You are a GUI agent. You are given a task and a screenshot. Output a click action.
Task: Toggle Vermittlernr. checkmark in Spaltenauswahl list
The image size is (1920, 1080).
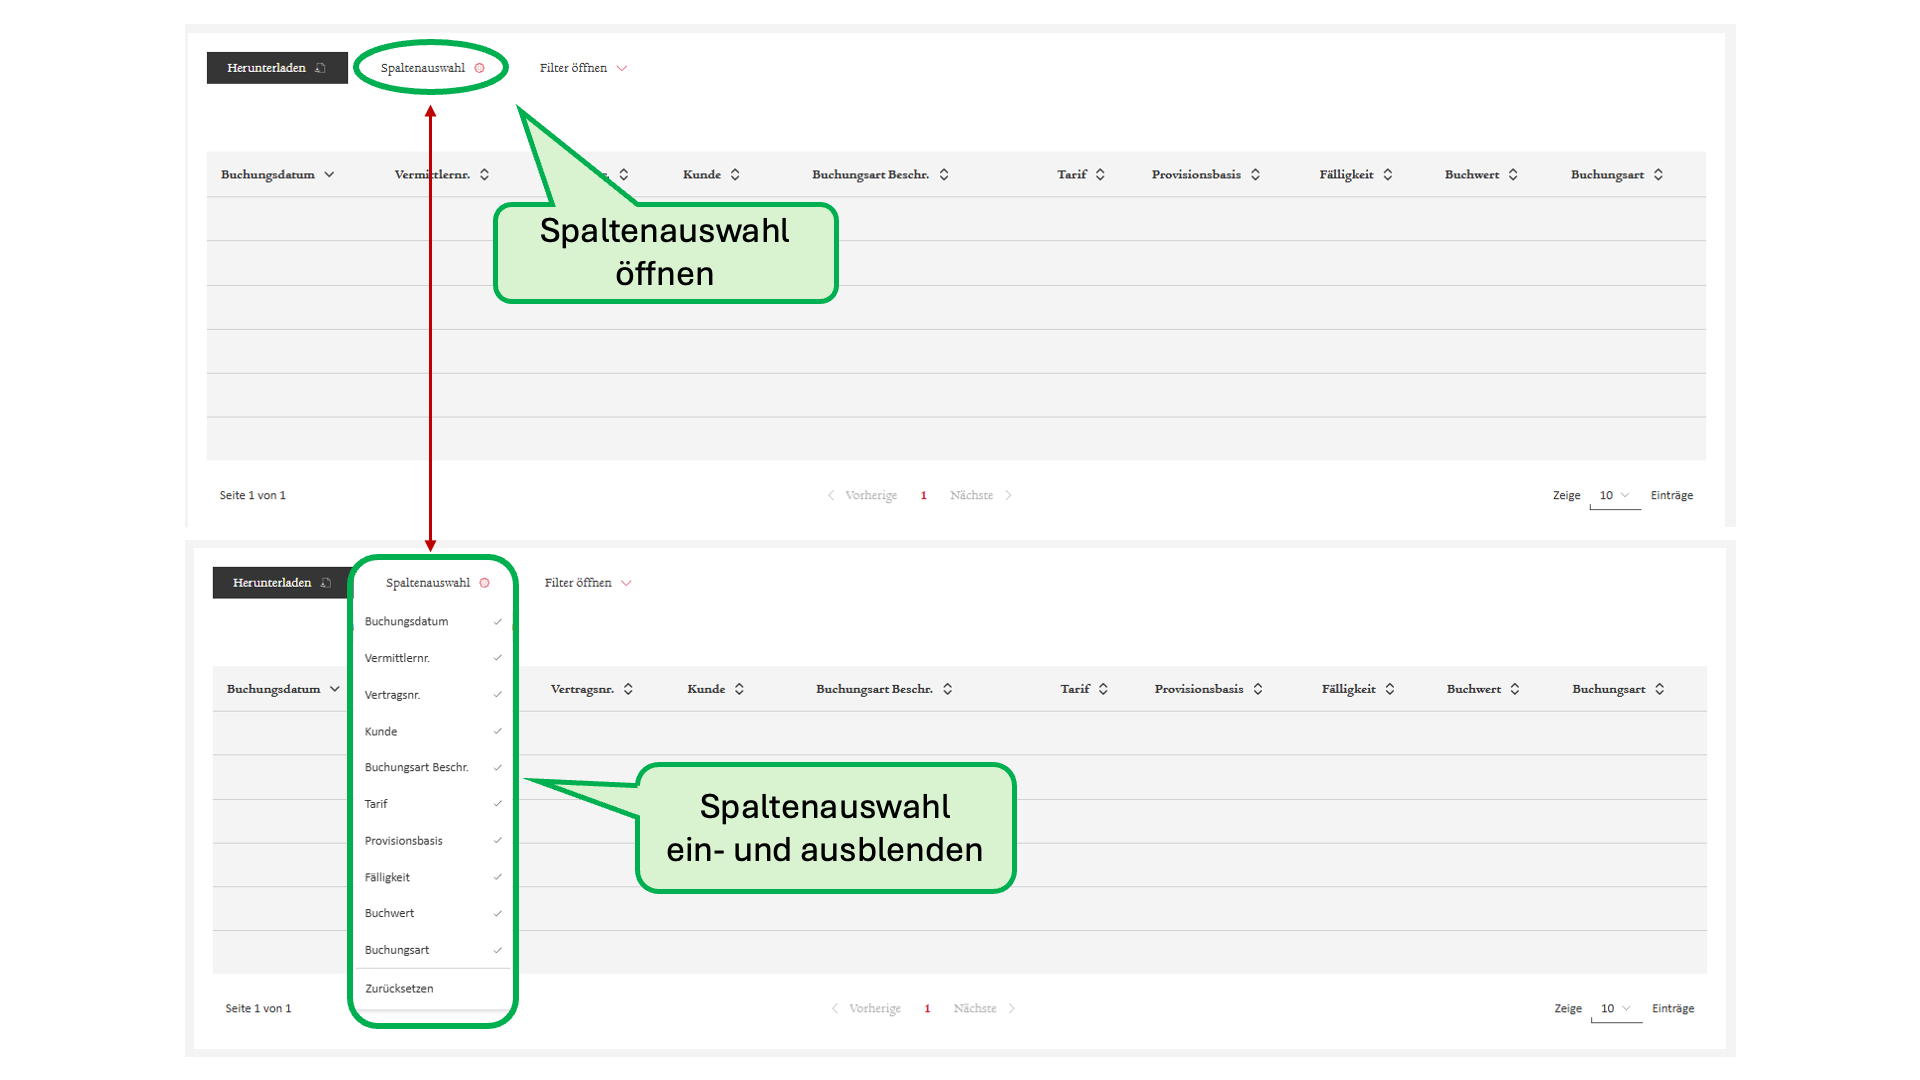tap(497, 658)
